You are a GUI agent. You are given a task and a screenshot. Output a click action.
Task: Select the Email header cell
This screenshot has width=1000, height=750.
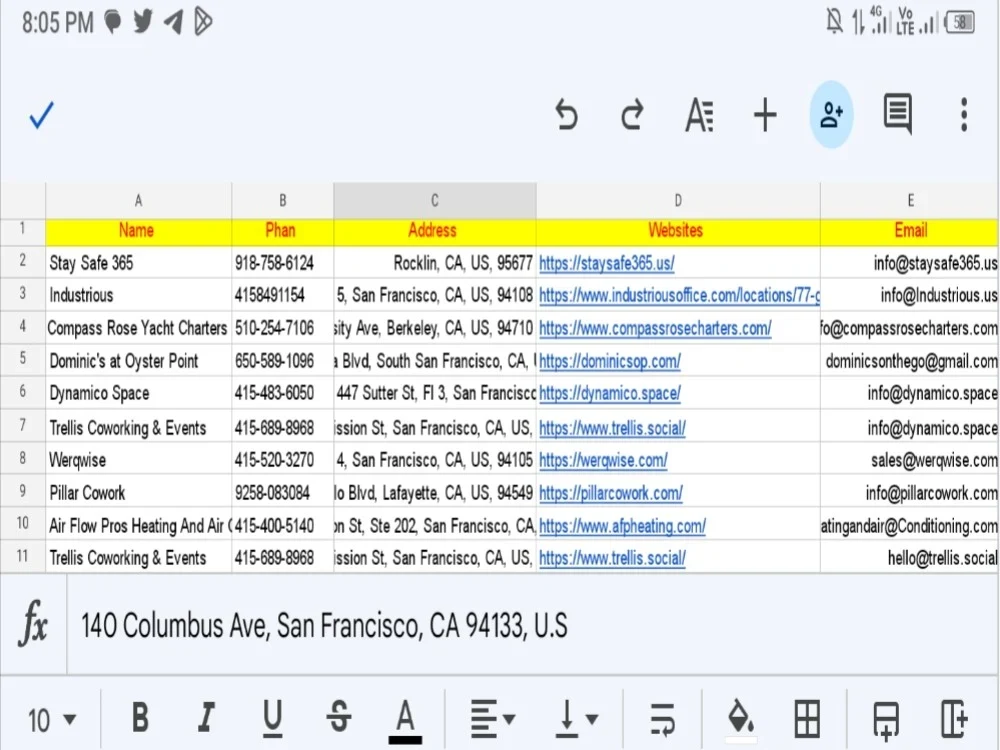[910, 231]
